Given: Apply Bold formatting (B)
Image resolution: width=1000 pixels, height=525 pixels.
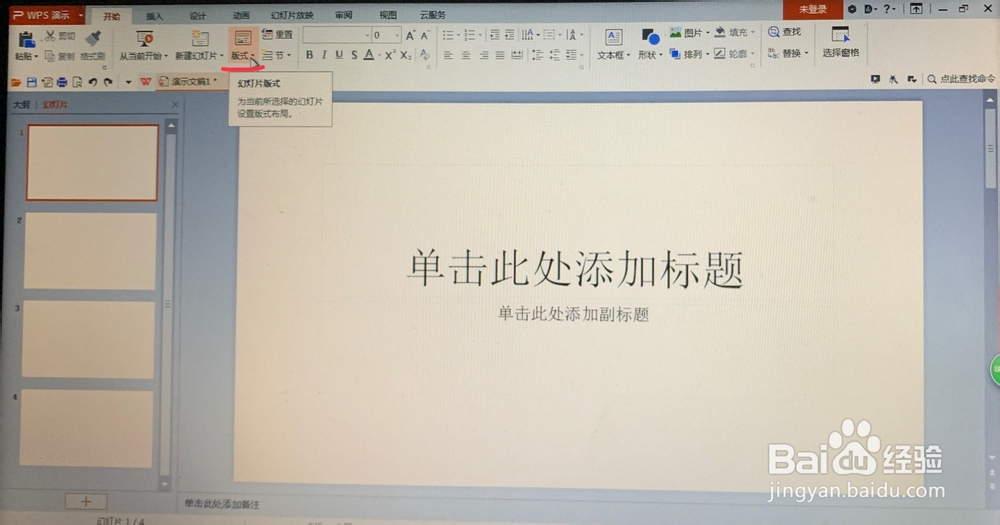Looking at the screenshot, I should [309, 55].
